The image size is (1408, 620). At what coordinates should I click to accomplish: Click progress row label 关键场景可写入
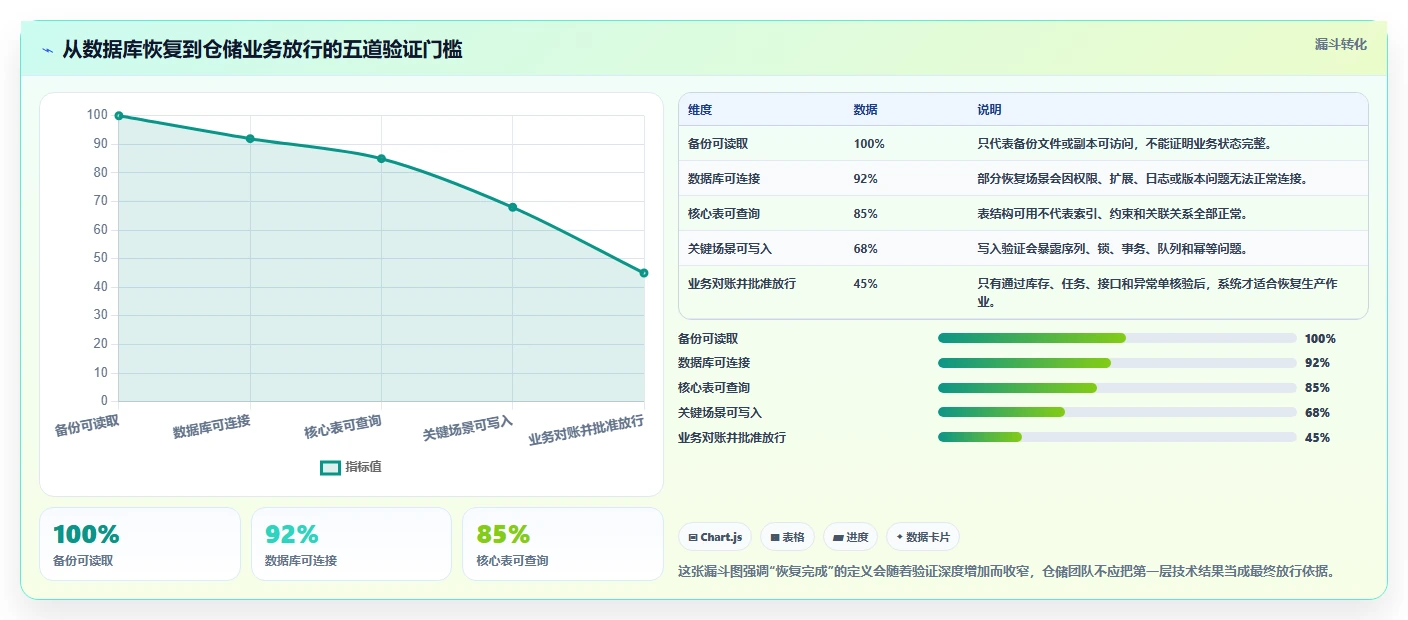coord(720,413)
